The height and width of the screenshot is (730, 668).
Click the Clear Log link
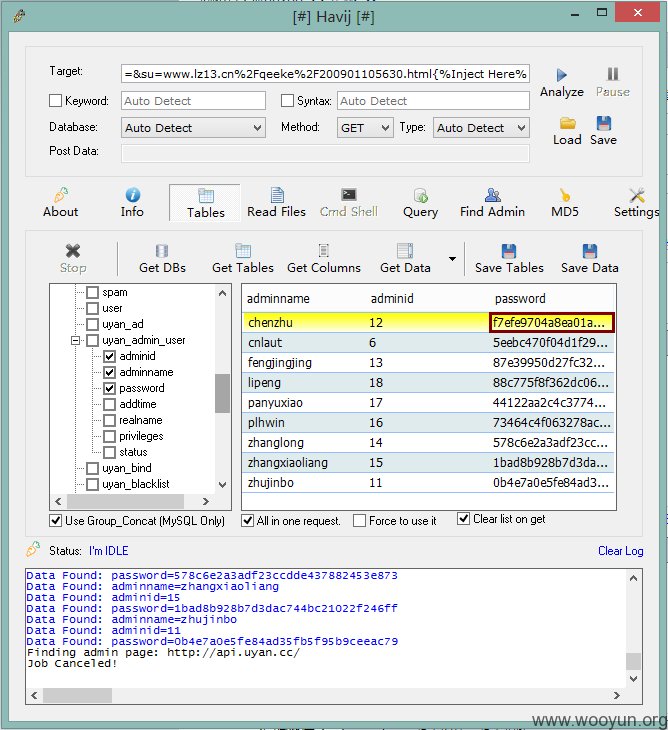tap(620, 551)
